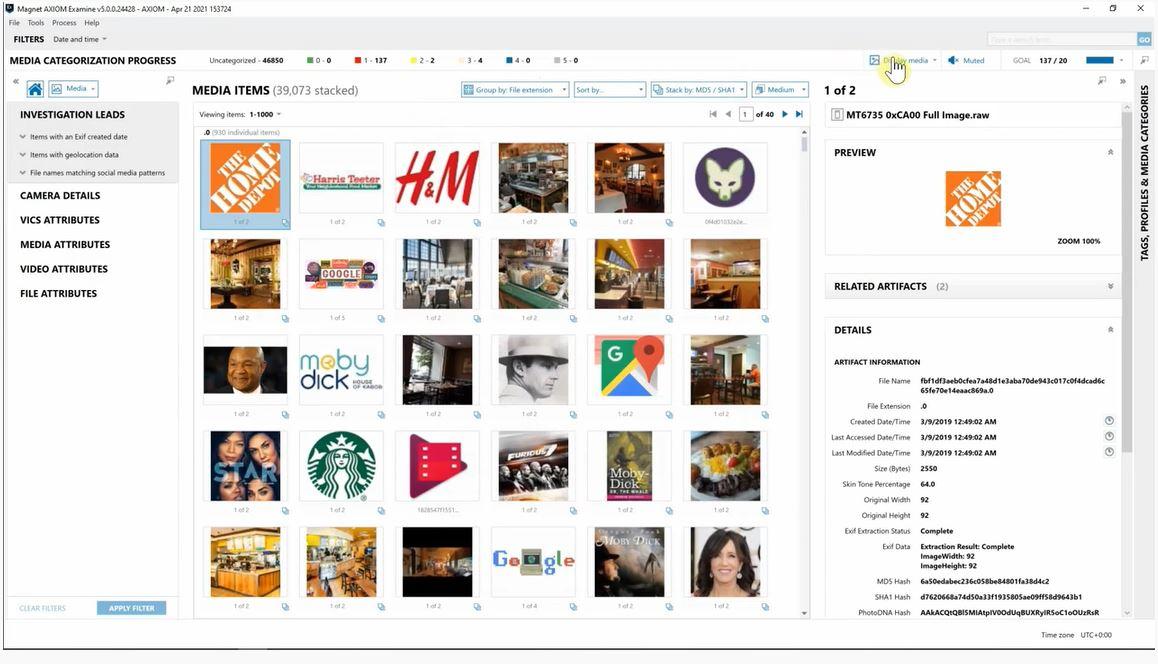This screenshot has width=1158, height=664.
Task: Open the Date and time filter dropdown
Action: coord(80,39)
